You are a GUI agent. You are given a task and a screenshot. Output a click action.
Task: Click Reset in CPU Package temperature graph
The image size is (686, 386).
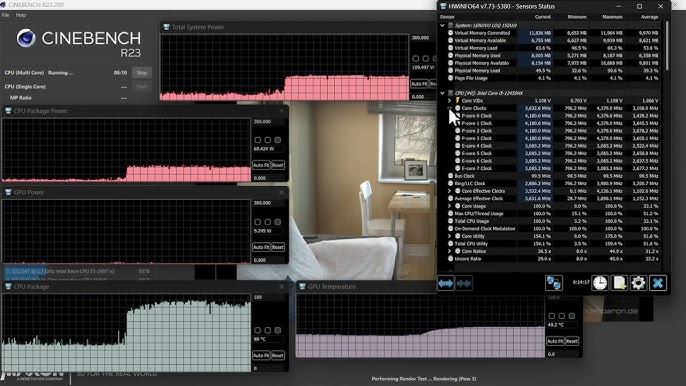[x=278, y=355]
